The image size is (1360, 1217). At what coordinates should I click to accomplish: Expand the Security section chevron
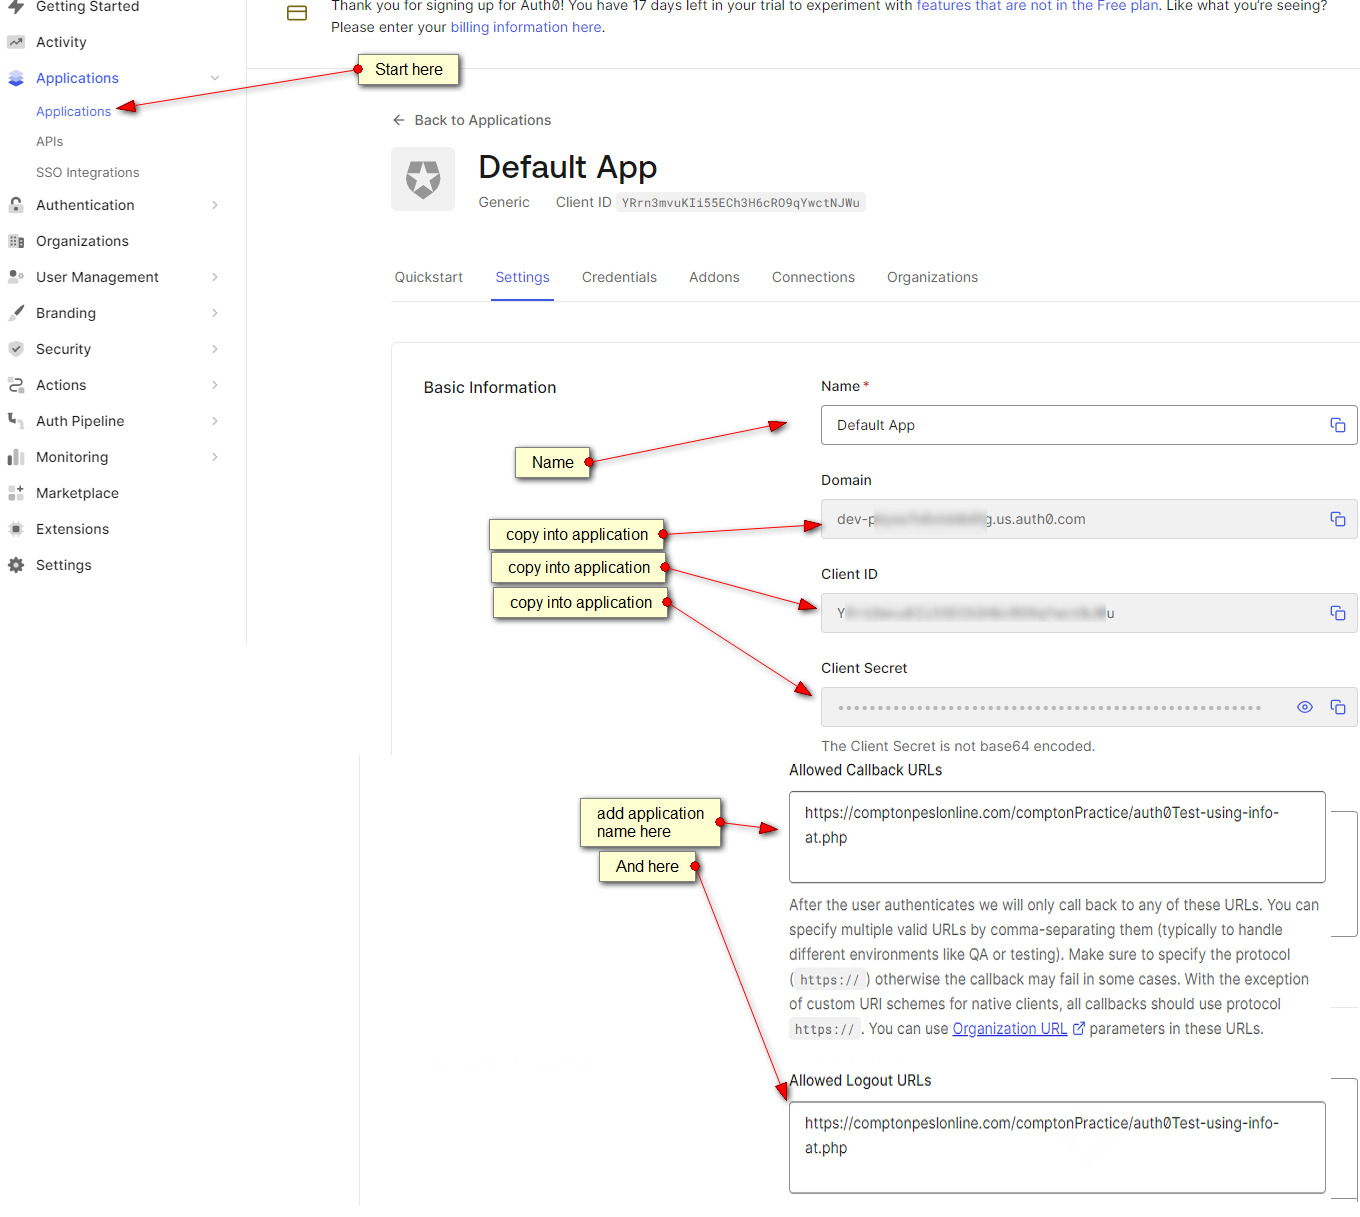(x=215, y=349)
